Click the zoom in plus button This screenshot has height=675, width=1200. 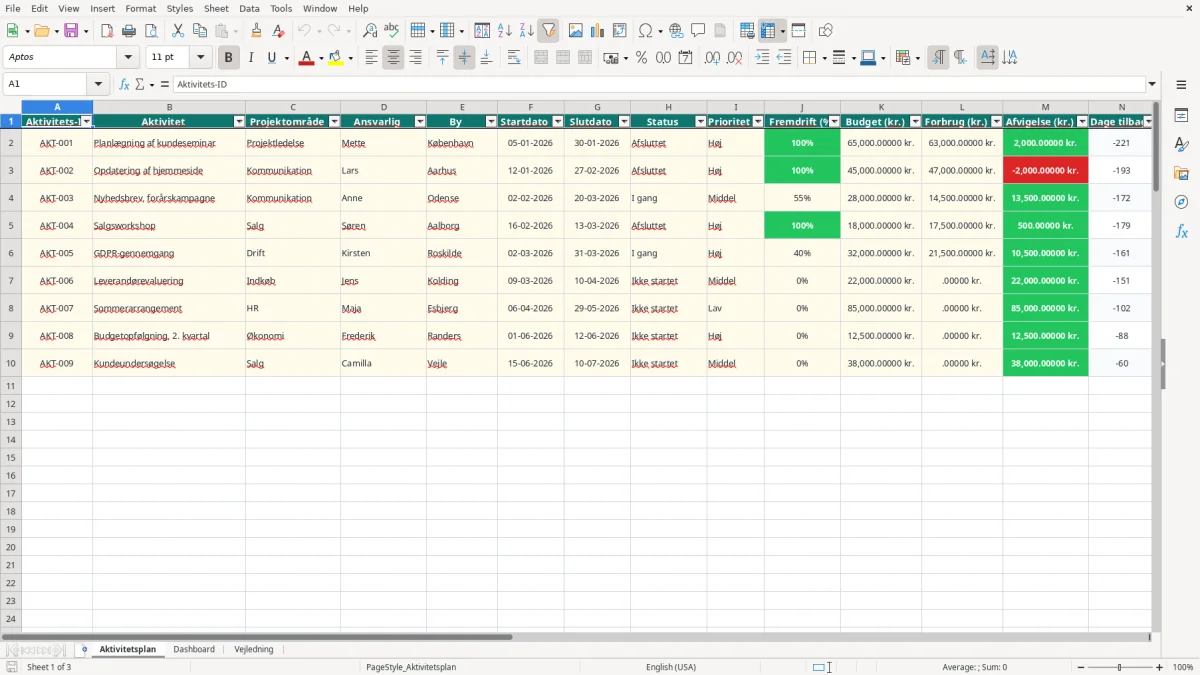pos(1160,667)
